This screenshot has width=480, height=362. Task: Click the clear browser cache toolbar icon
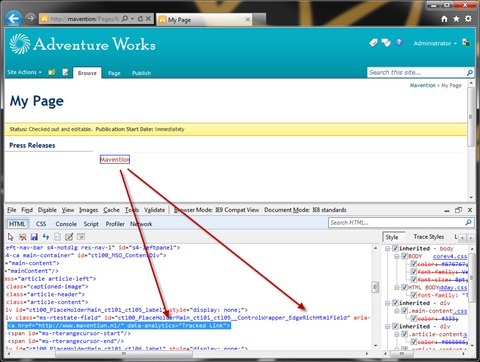[23, 237]
